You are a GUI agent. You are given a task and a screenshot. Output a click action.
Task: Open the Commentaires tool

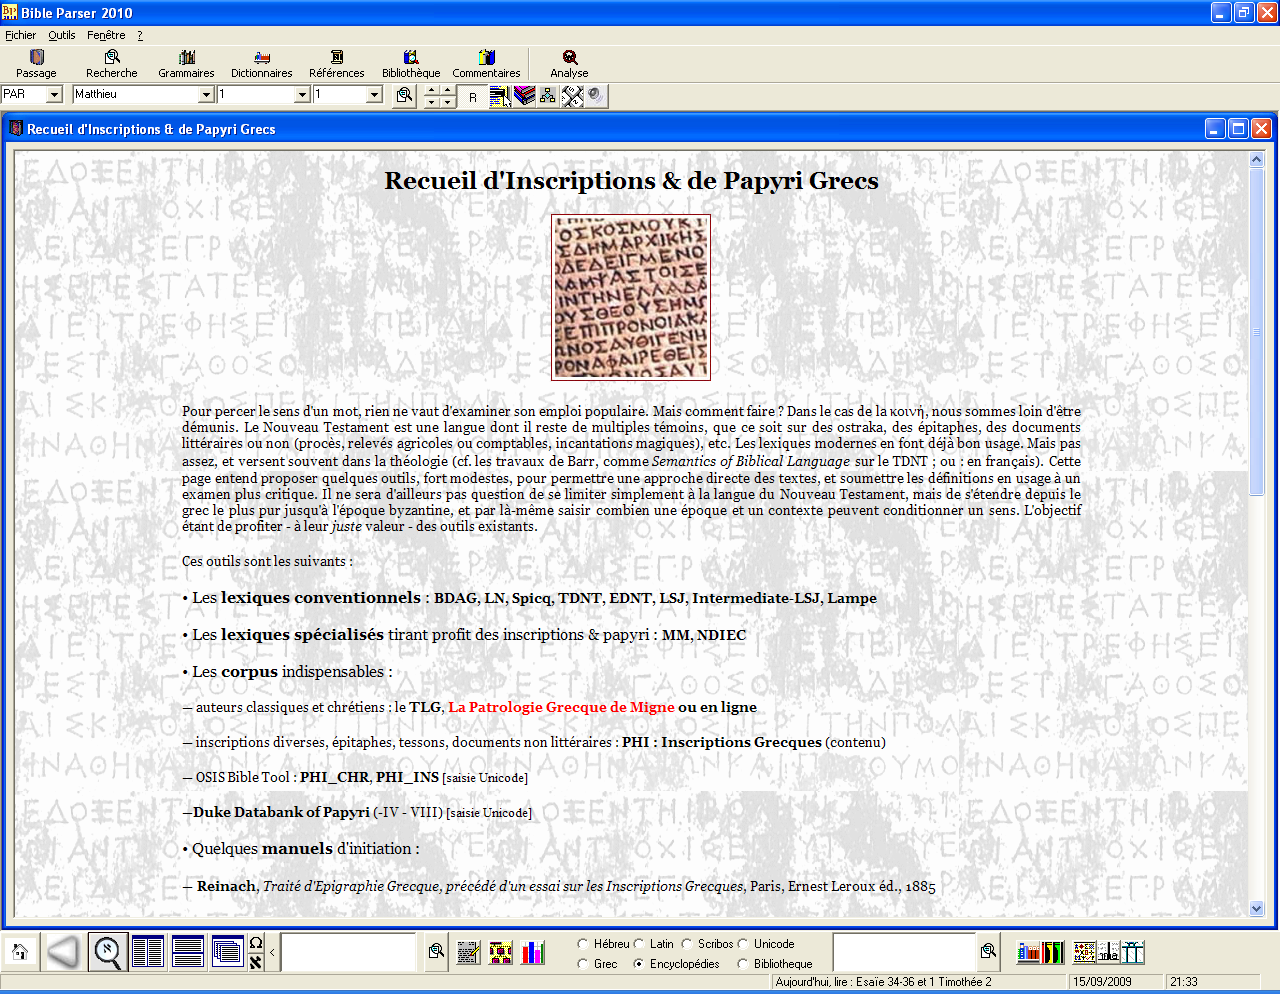click(x=486, y=64)
